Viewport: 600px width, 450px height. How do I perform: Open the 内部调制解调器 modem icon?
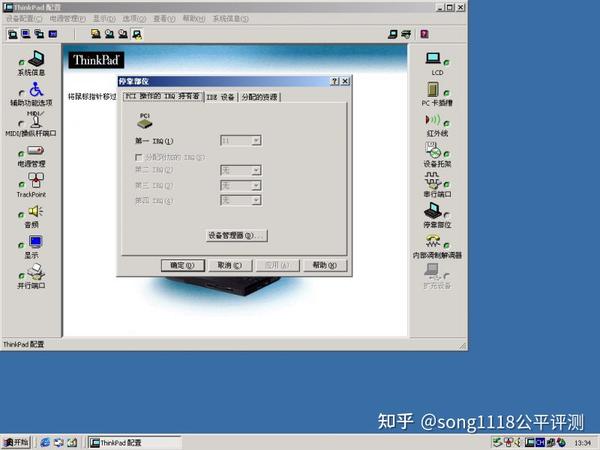pyautogui.click(x=433, y=241)
